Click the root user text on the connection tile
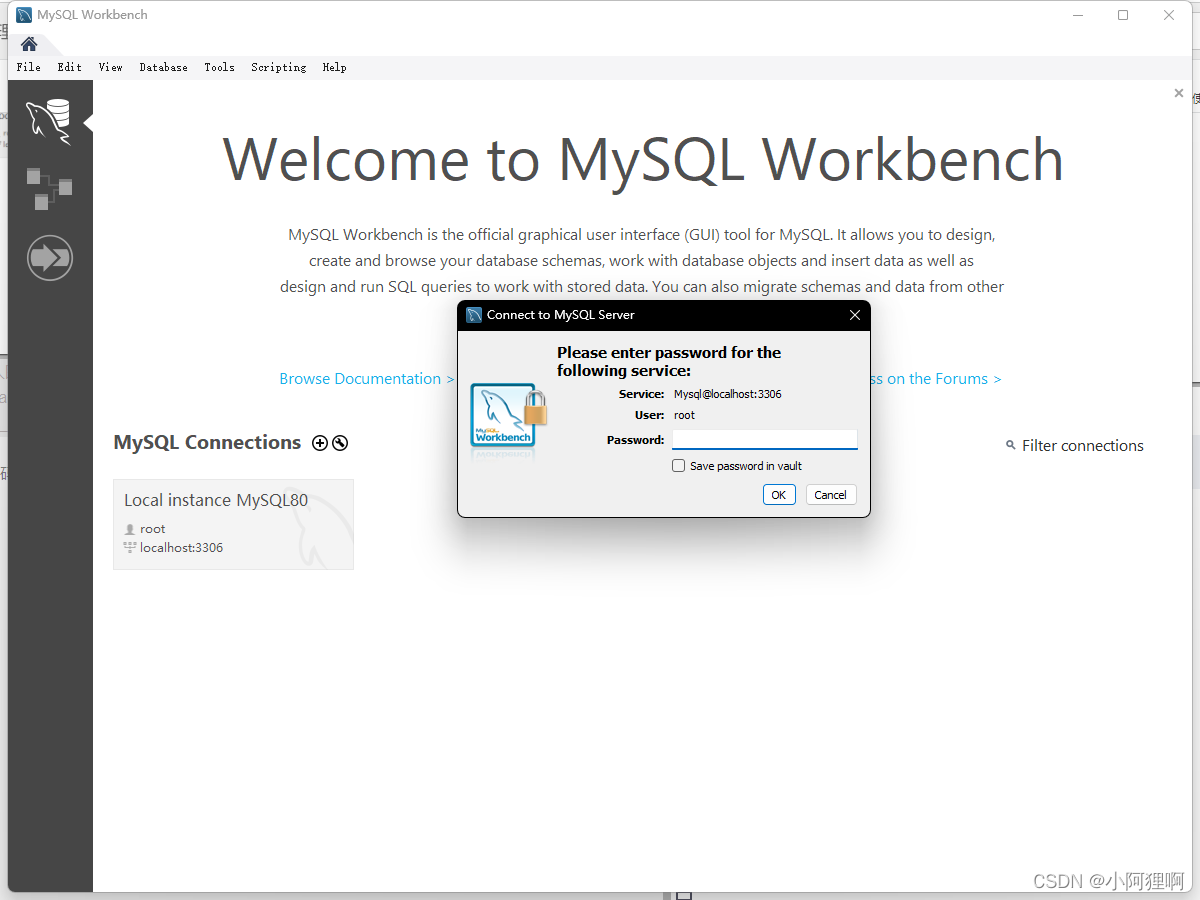Viewport: 1200px width, 900px height. [153, 529]
